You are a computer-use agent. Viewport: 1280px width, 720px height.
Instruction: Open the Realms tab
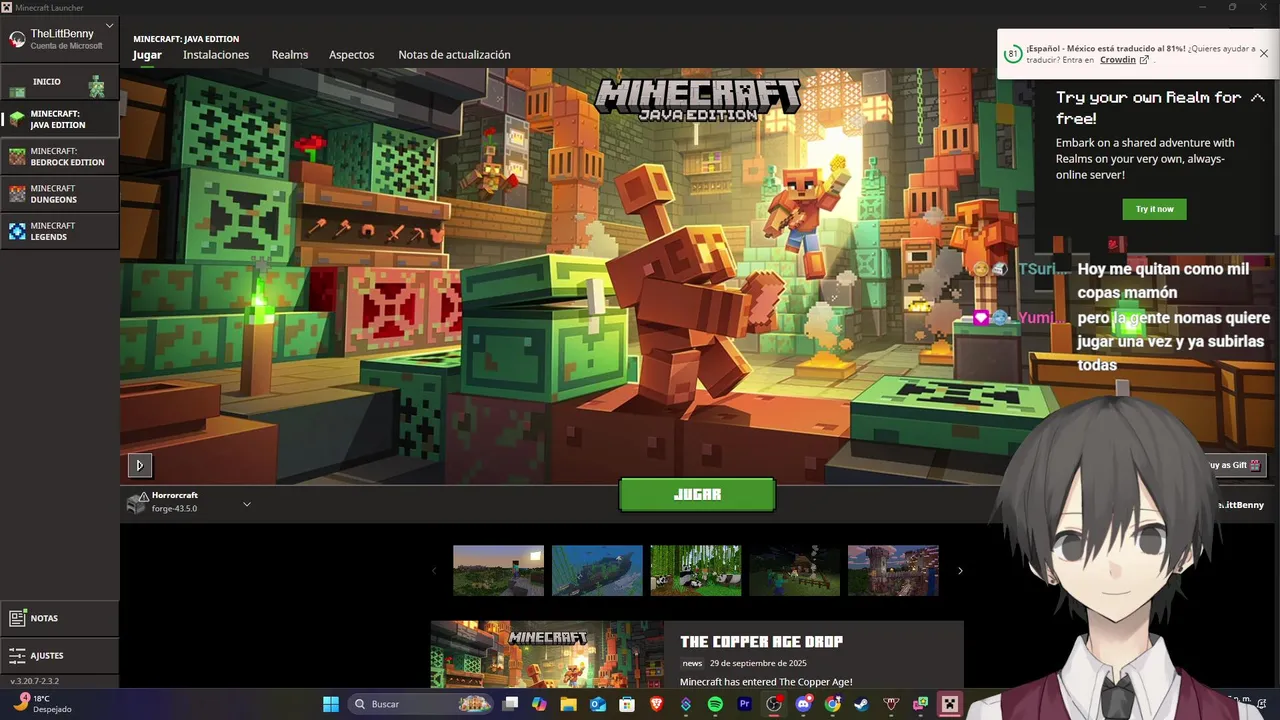tap(290, 55)
